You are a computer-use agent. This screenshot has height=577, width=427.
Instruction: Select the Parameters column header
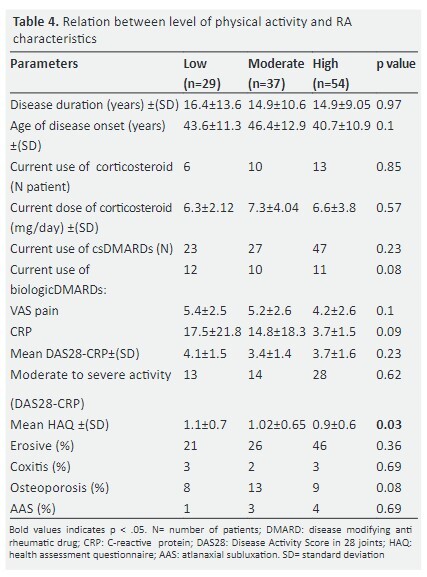[44, 64]
